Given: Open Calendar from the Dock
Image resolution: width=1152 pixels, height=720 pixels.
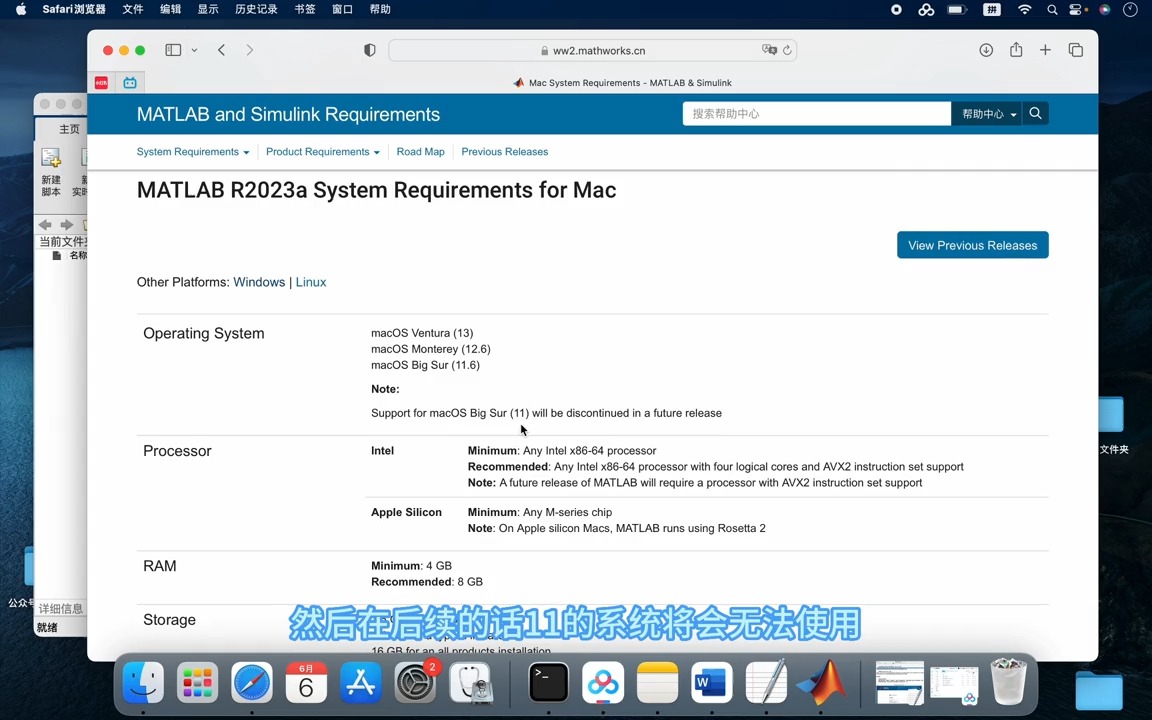Looking at the screenshot, I should coord(306,683).
